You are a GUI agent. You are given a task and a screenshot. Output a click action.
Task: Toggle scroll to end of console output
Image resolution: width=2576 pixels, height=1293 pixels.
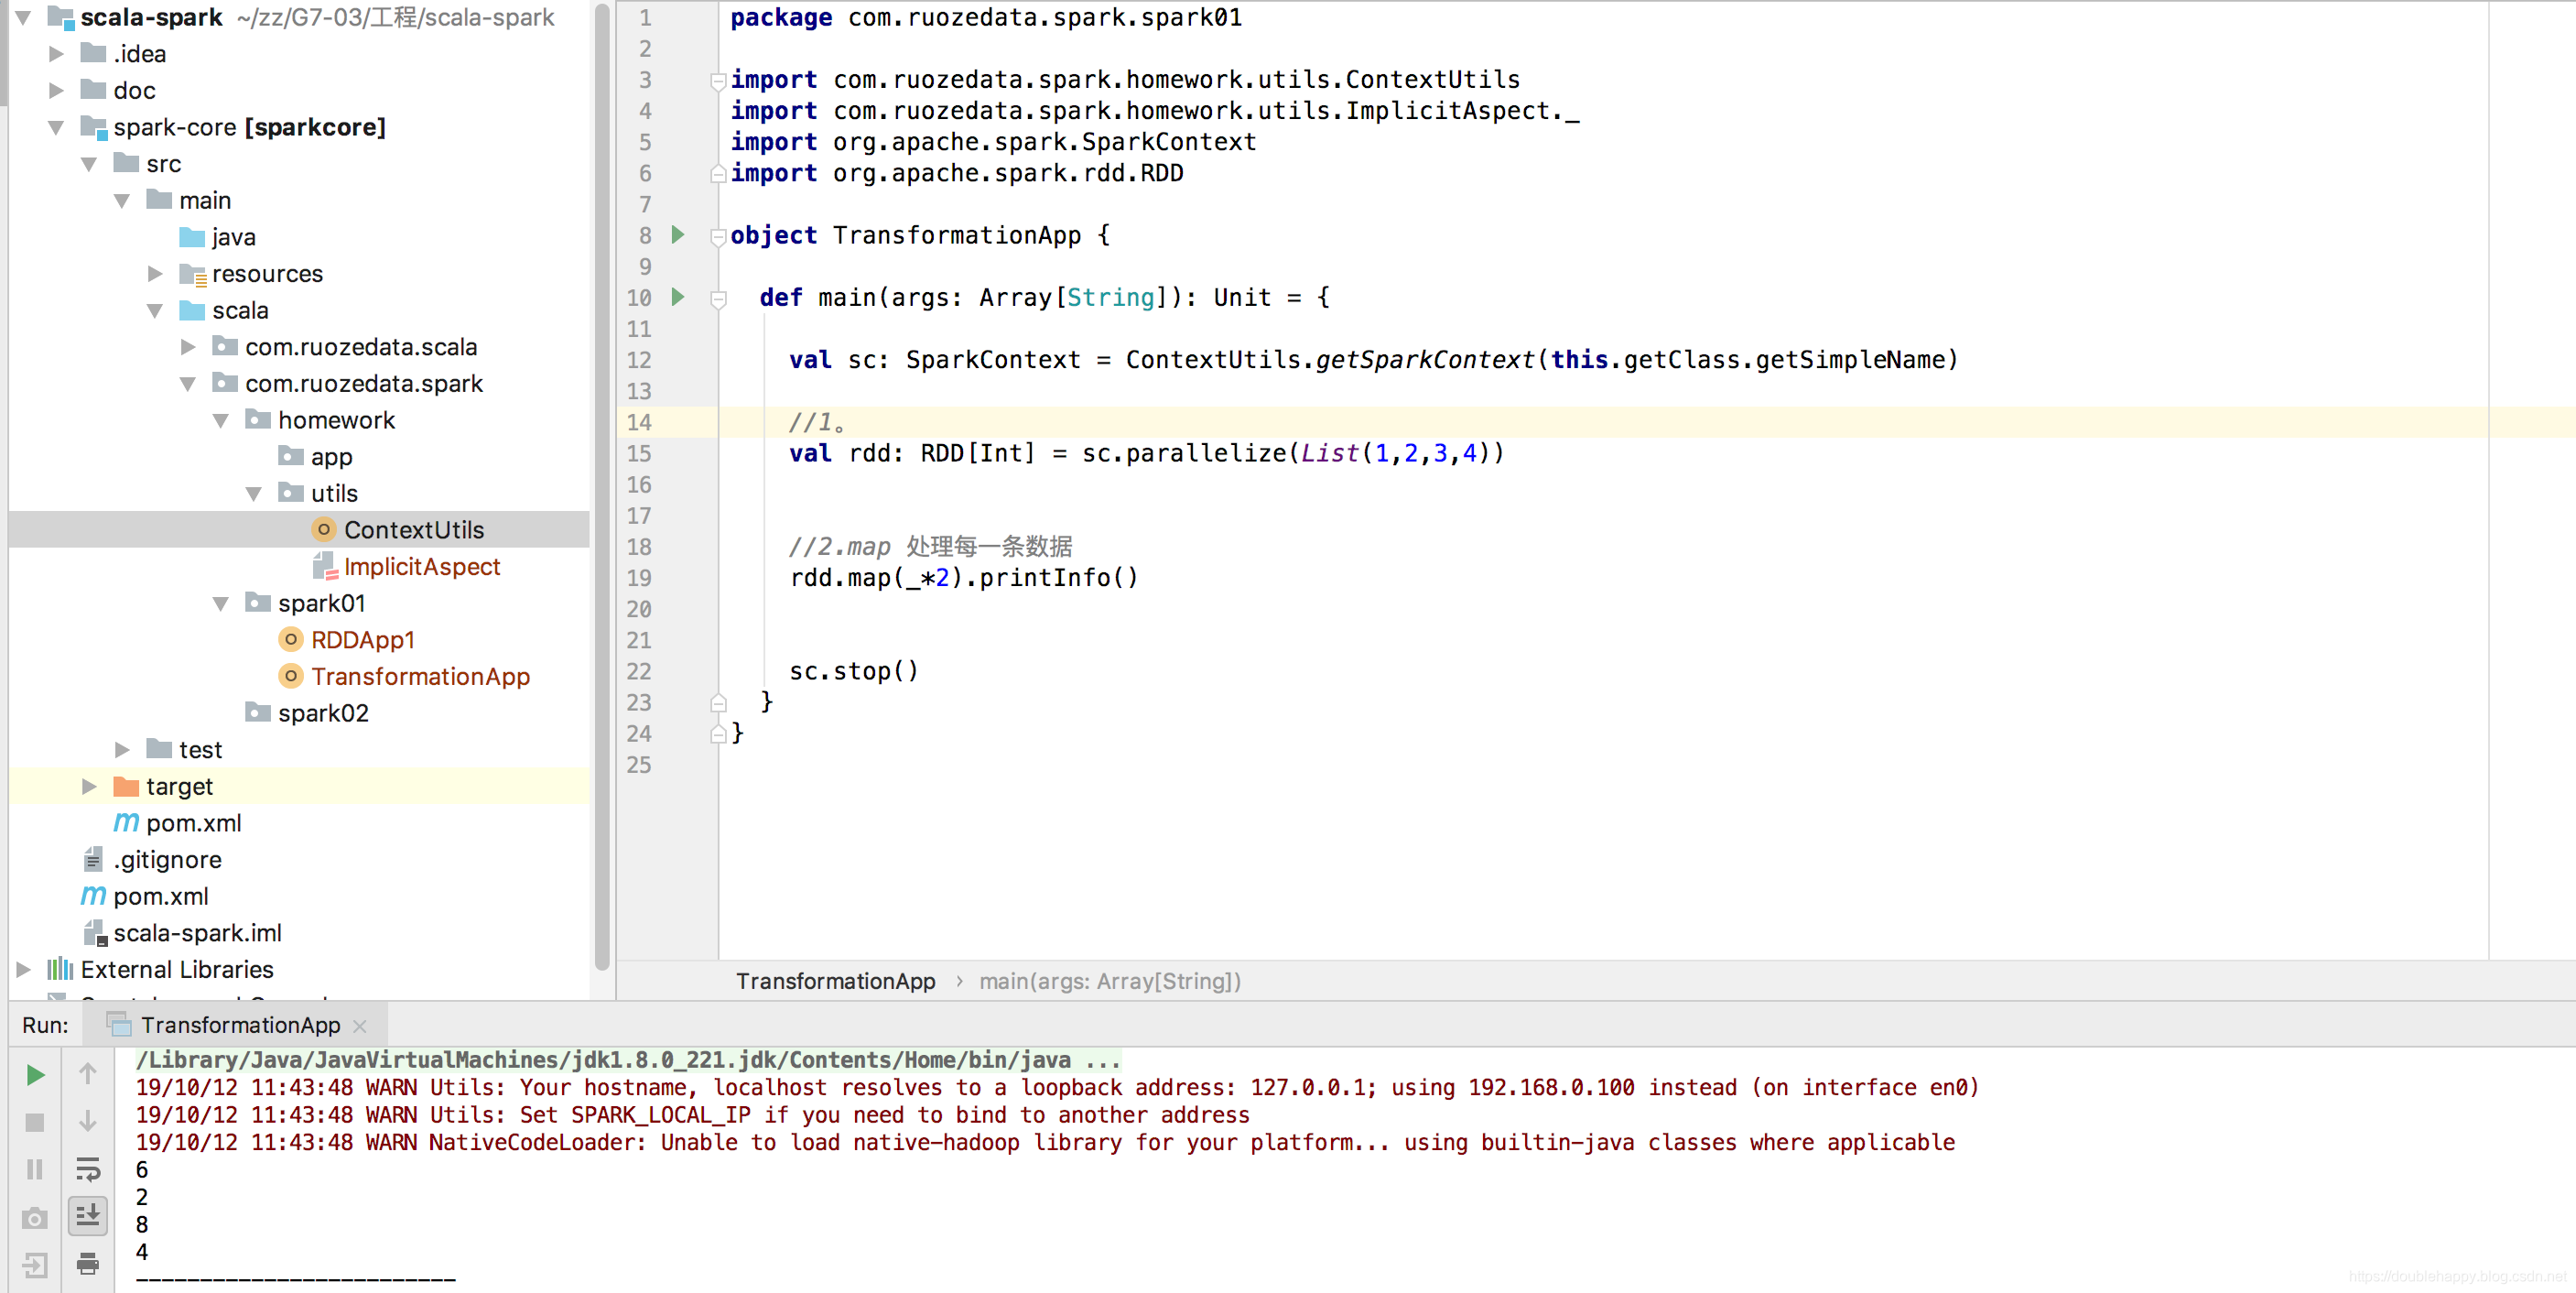[x=88, y=1216]
